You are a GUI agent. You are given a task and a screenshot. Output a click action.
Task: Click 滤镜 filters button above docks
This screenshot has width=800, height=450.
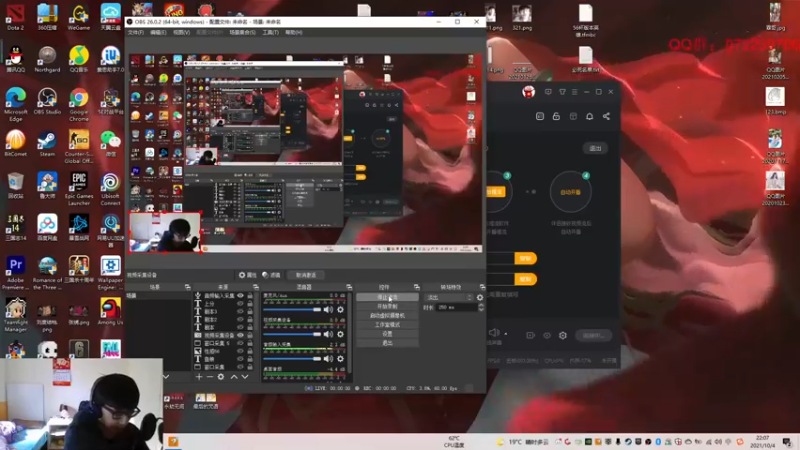[271, 275]
